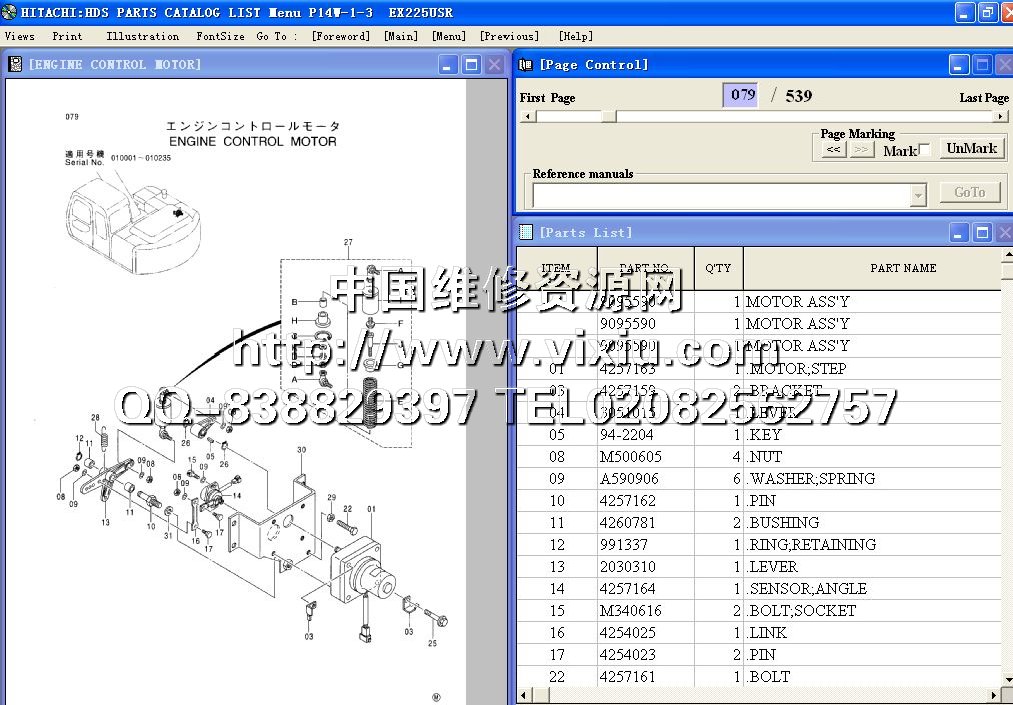The height and width of the screenshot is (705, 1013).
Task: Click the previous marked page << button
Action: [x=833, y=150]
